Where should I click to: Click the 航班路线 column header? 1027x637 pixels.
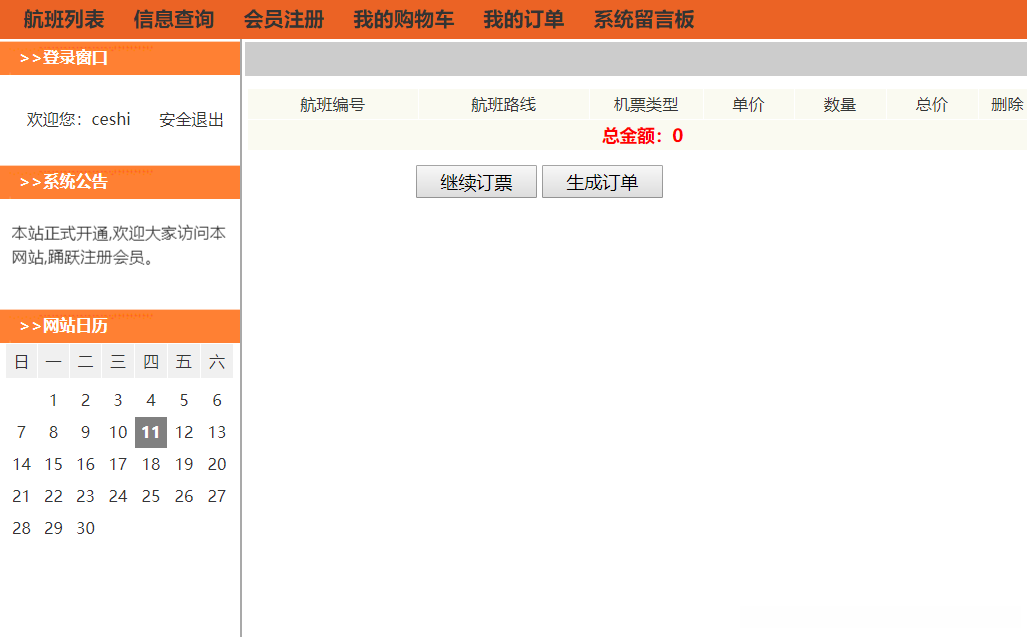pyautogui.click(x=504, y=105)
